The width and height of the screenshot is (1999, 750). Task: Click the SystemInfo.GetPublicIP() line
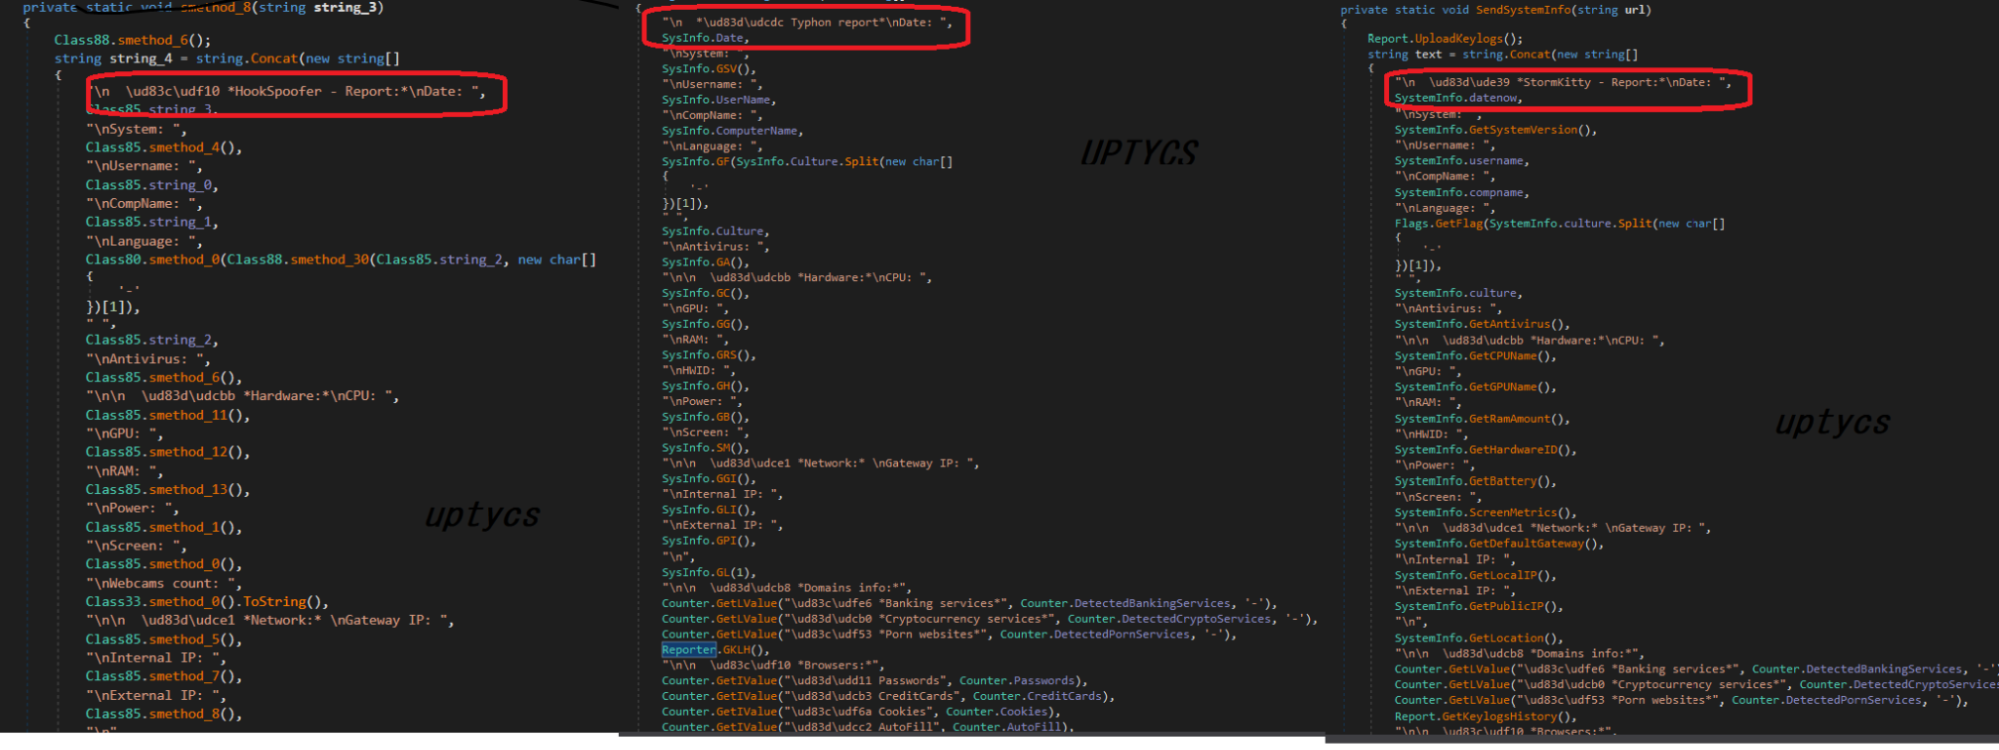point(1479,607)
